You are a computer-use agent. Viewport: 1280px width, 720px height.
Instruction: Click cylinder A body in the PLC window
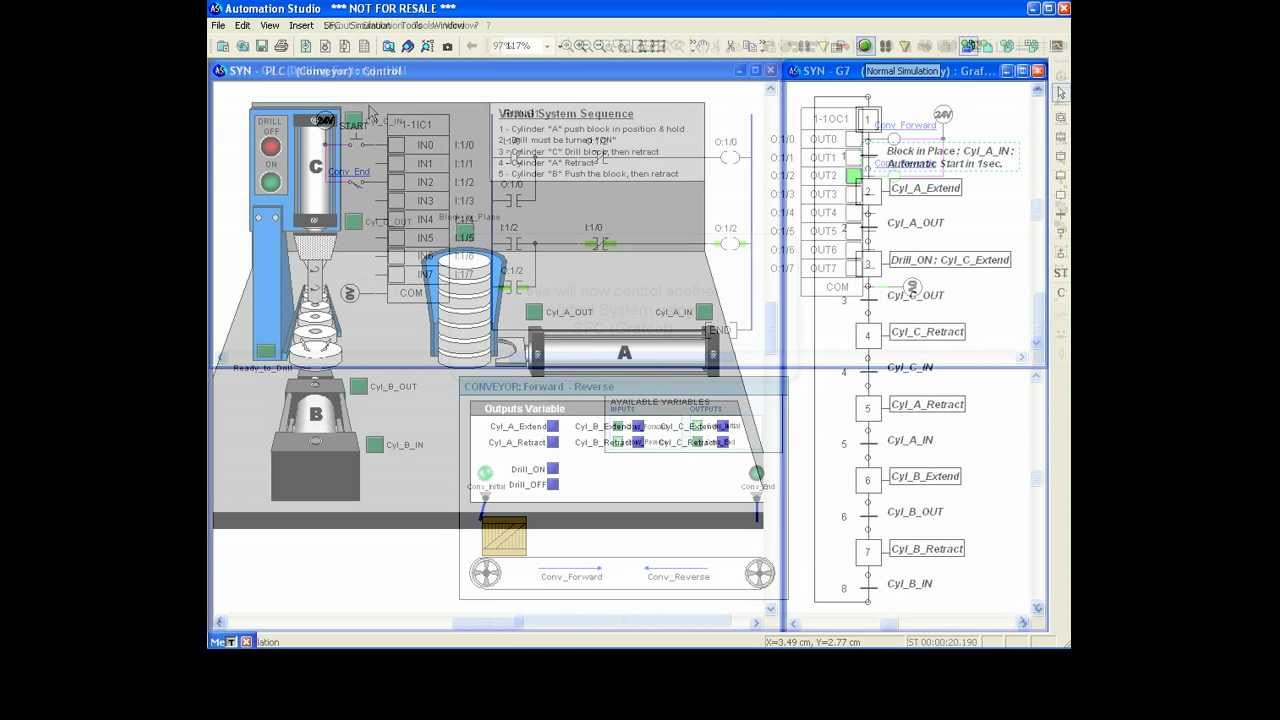624,353
